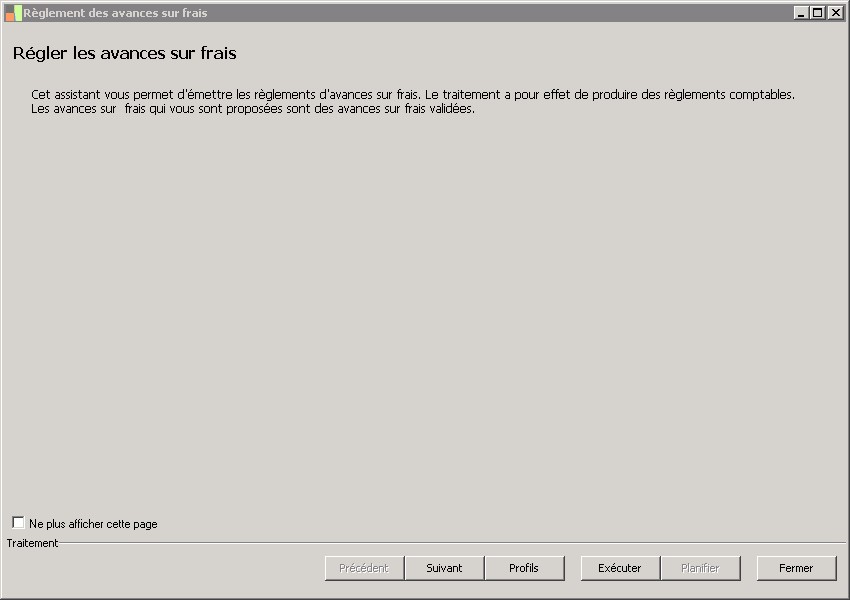
Task: Open the Profils button
Action: coord(524,568)
